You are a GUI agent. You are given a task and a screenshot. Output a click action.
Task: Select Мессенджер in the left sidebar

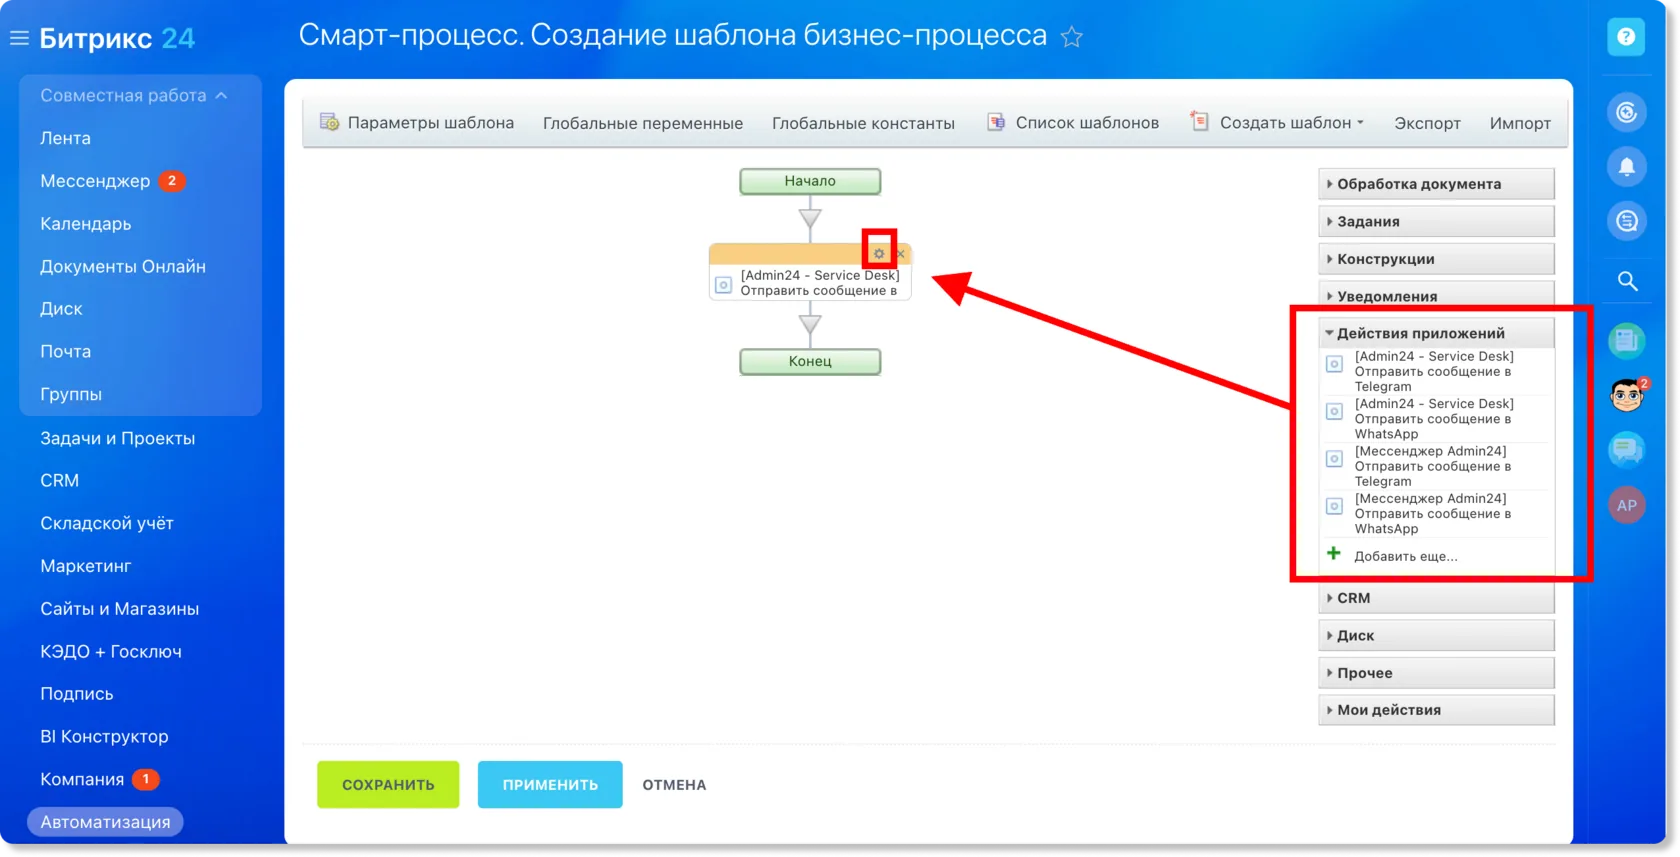95,181
